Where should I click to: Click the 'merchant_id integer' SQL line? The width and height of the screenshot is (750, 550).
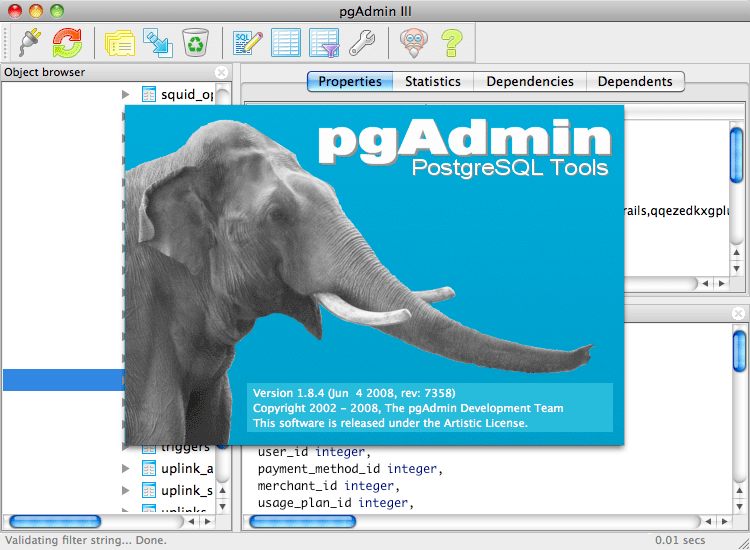(329, 486)
